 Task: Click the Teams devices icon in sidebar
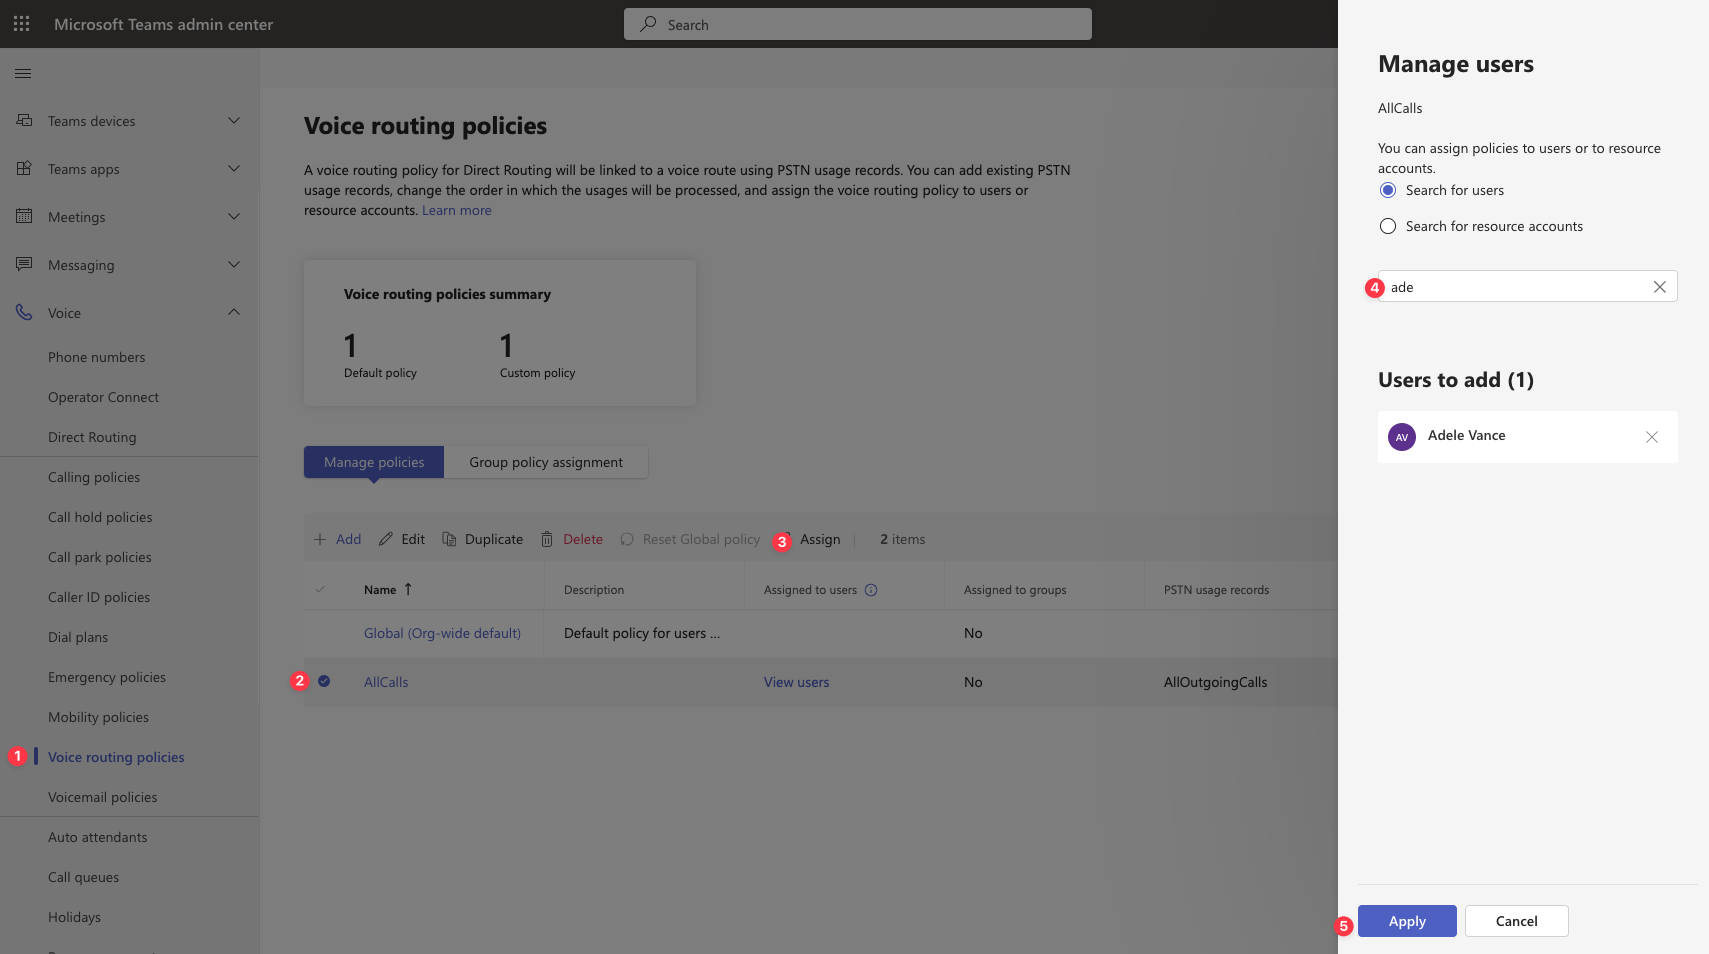coord(24,120)
